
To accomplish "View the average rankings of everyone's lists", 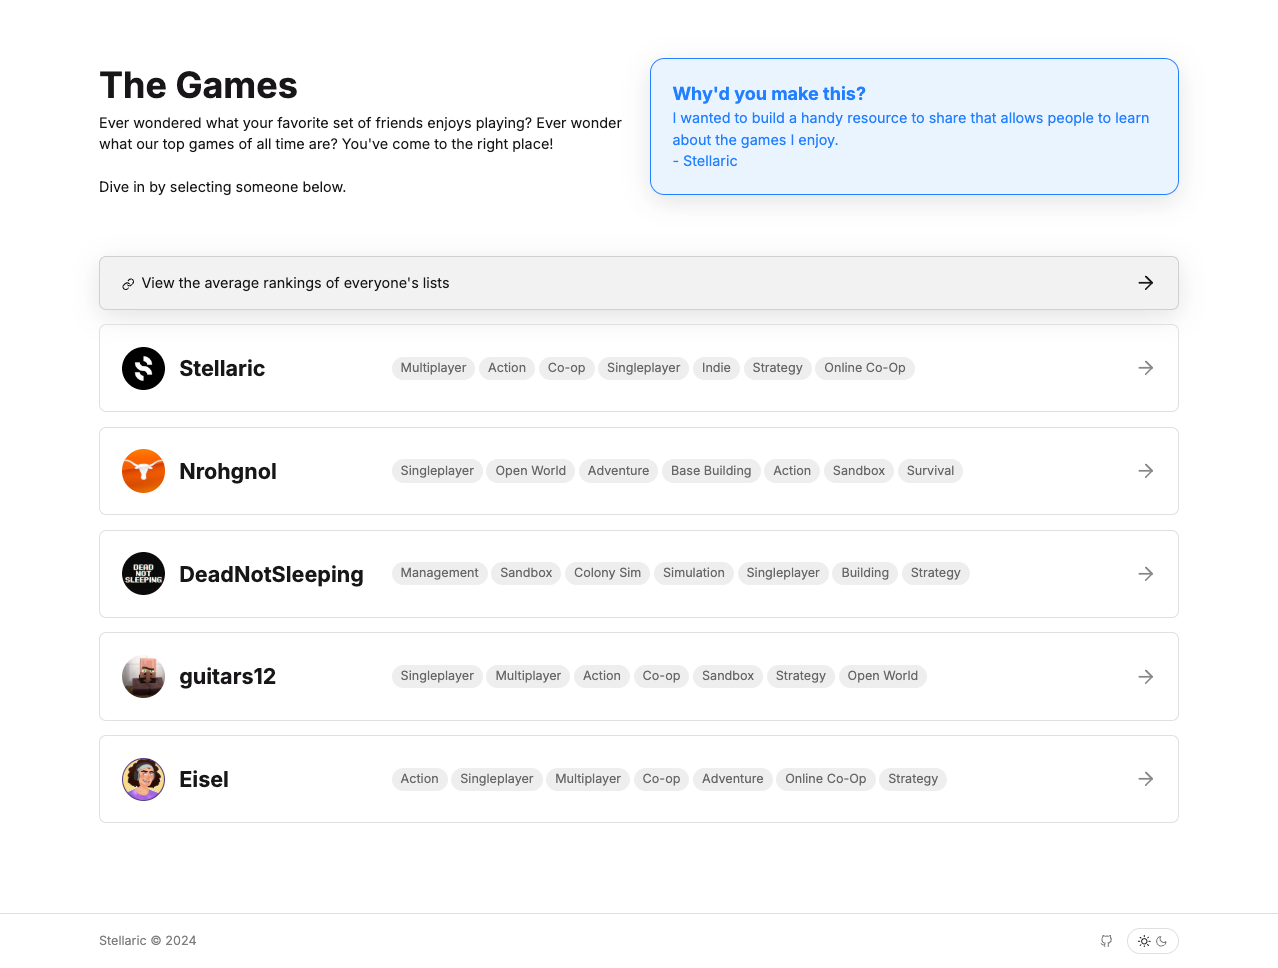I will tap(295, 283).
